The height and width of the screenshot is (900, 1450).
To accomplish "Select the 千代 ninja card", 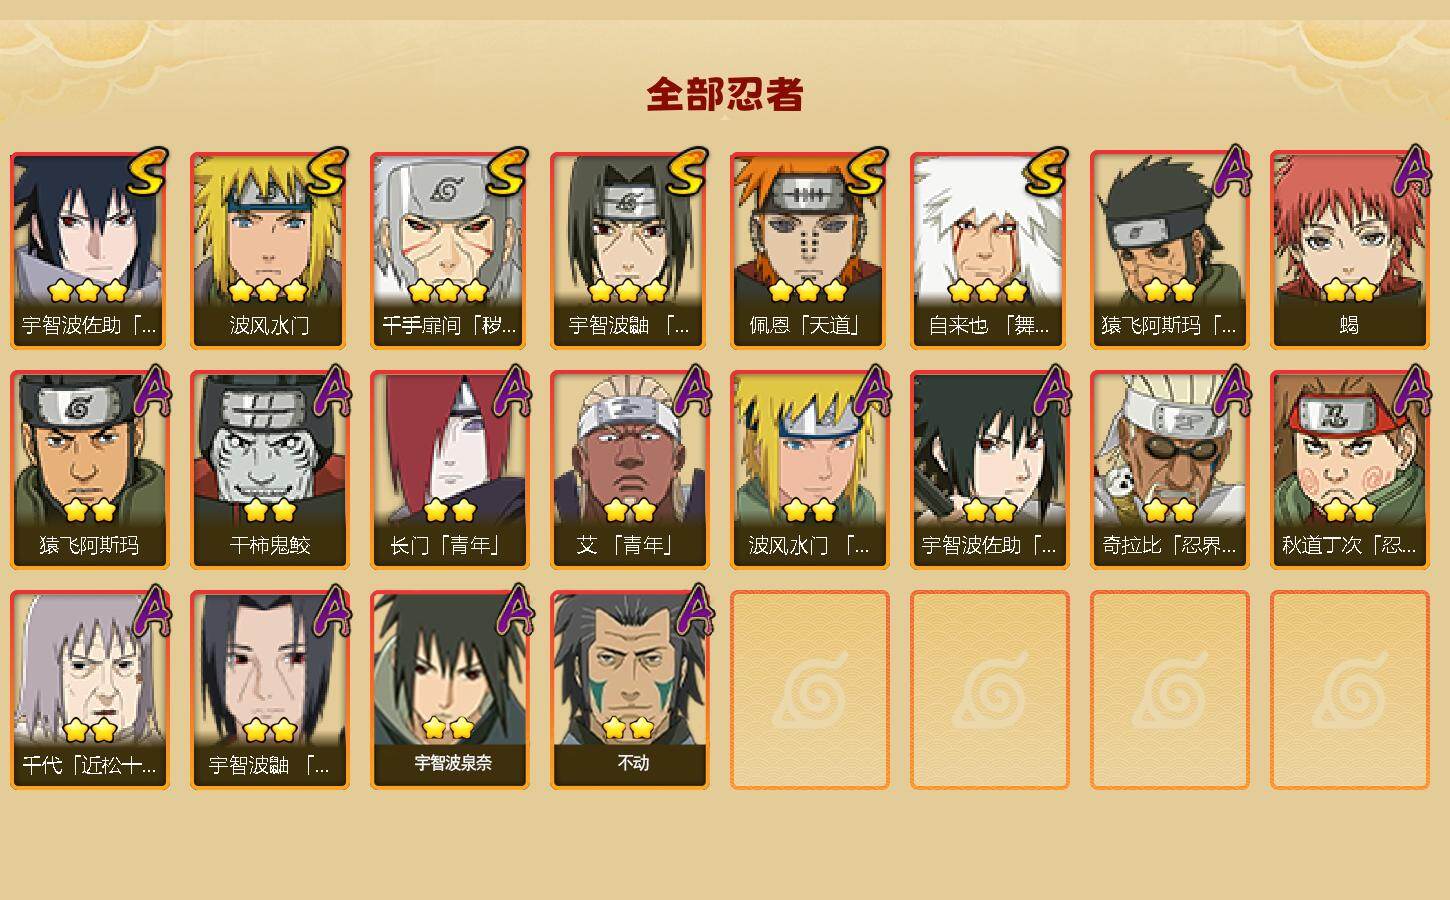I will (x=89, y=689).
